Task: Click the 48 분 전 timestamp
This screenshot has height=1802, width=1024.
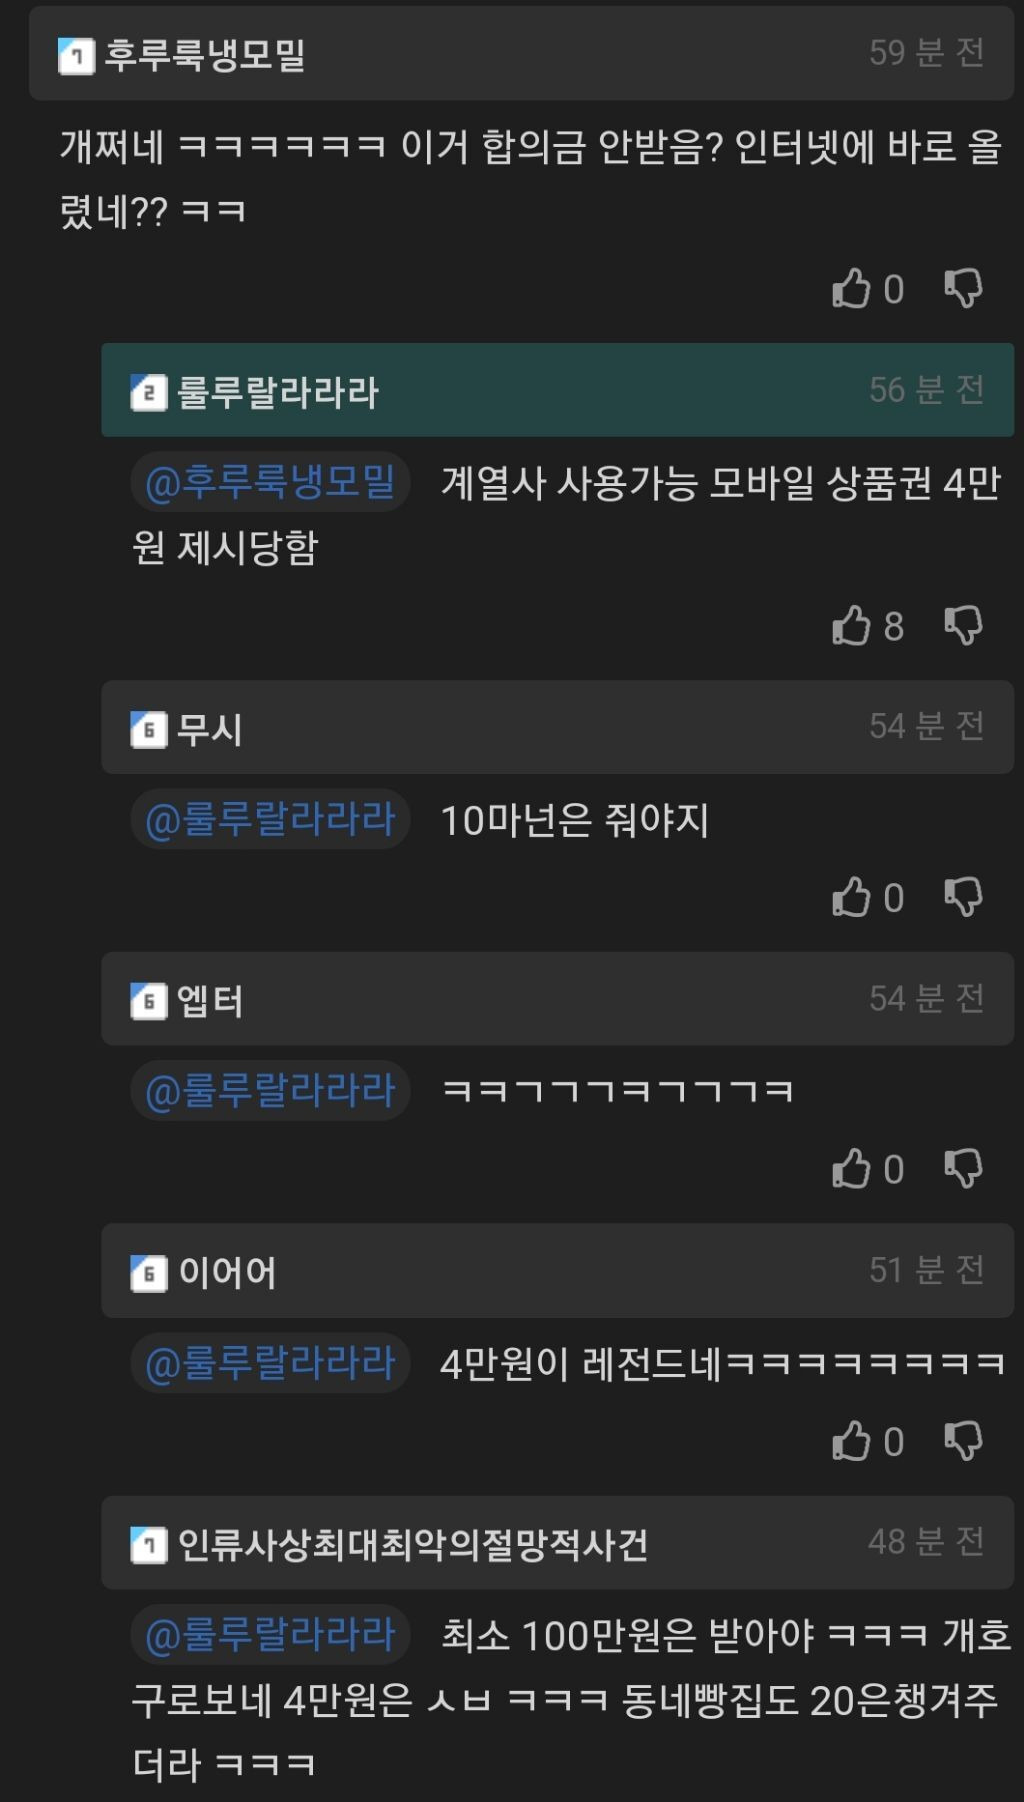Action: [x=926, y=1542]
